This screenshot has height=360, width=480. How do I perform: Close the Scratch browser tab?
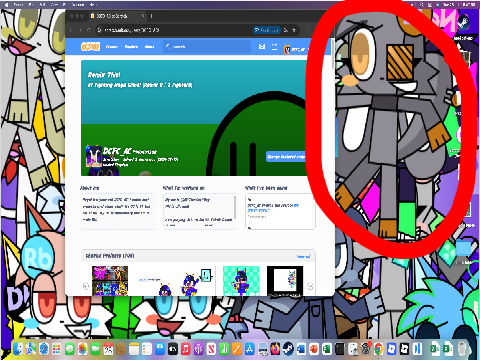[143, 16]
